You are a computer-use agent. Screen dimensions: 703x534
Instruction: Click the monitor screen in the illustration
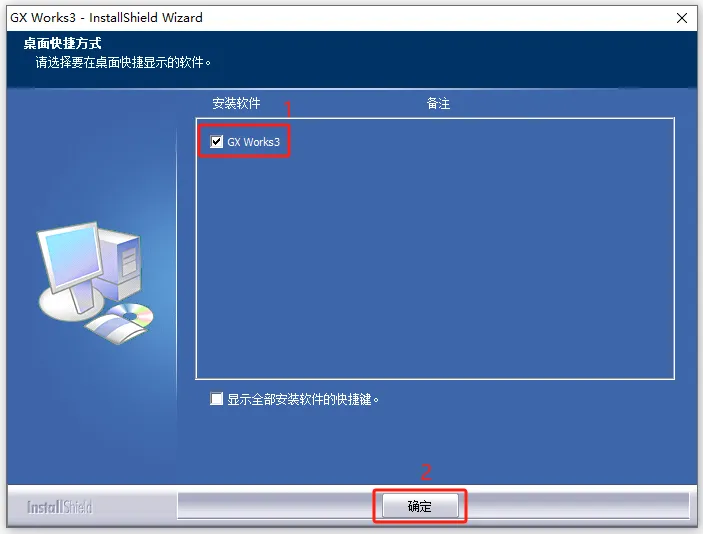pyautogui.click(x=72, y=258)
